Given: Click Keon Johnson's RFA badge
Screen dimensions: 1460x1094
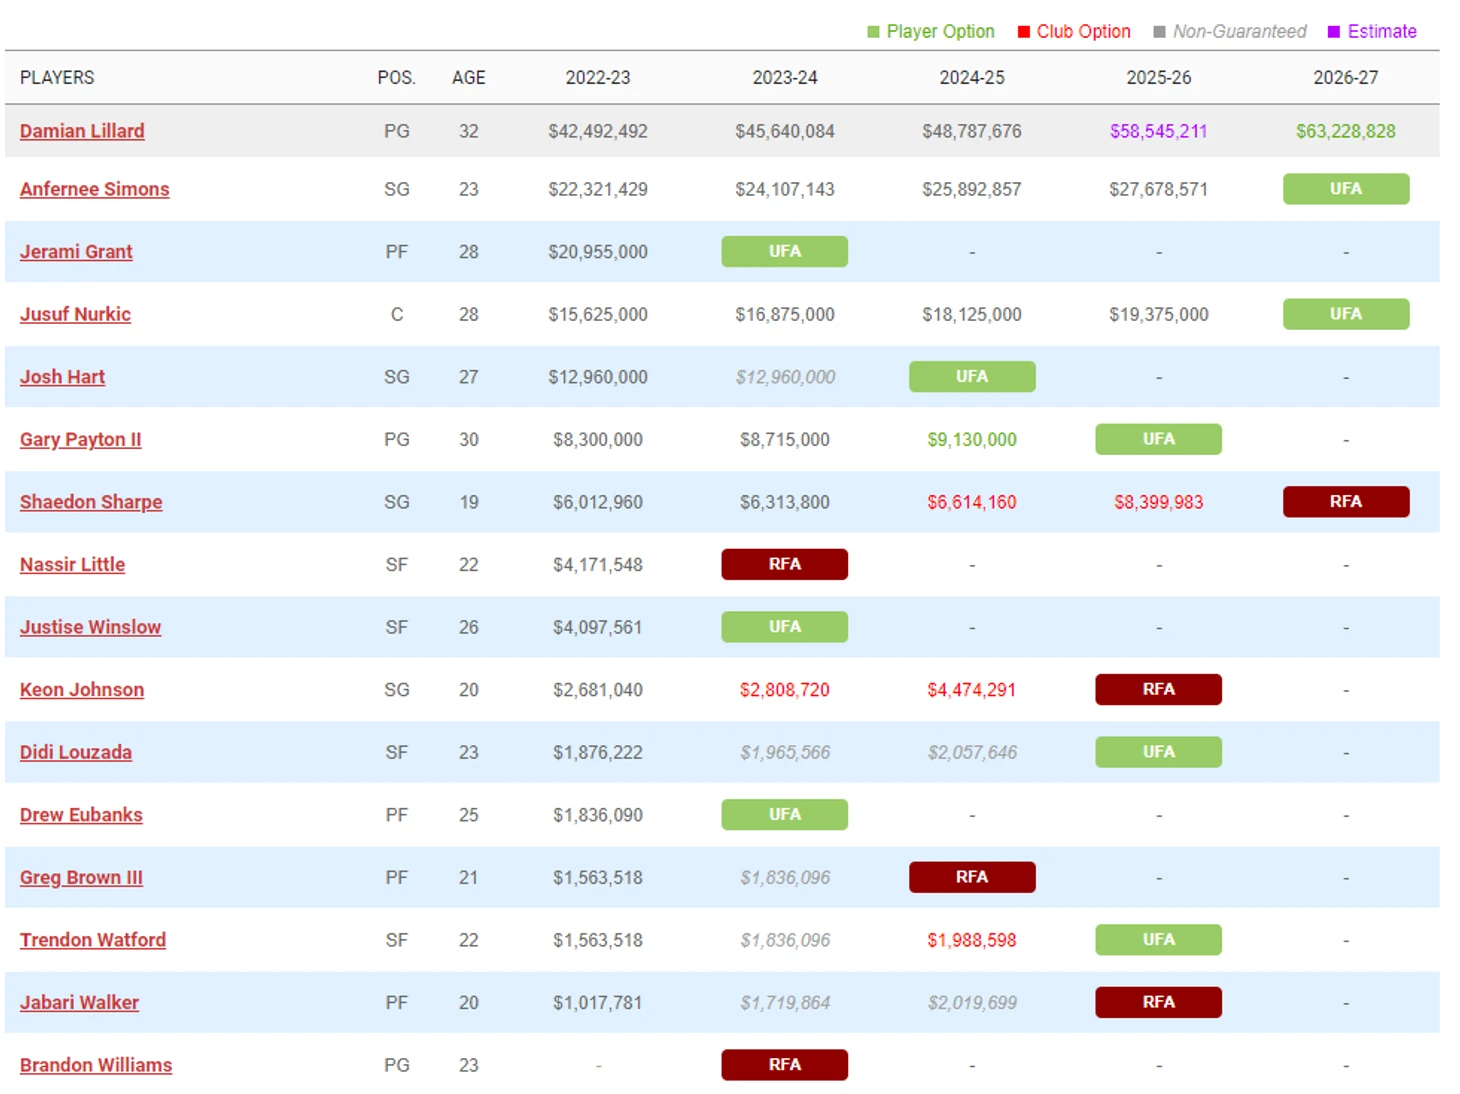Looking at the screenshot, I should (x=1159, y=689).
